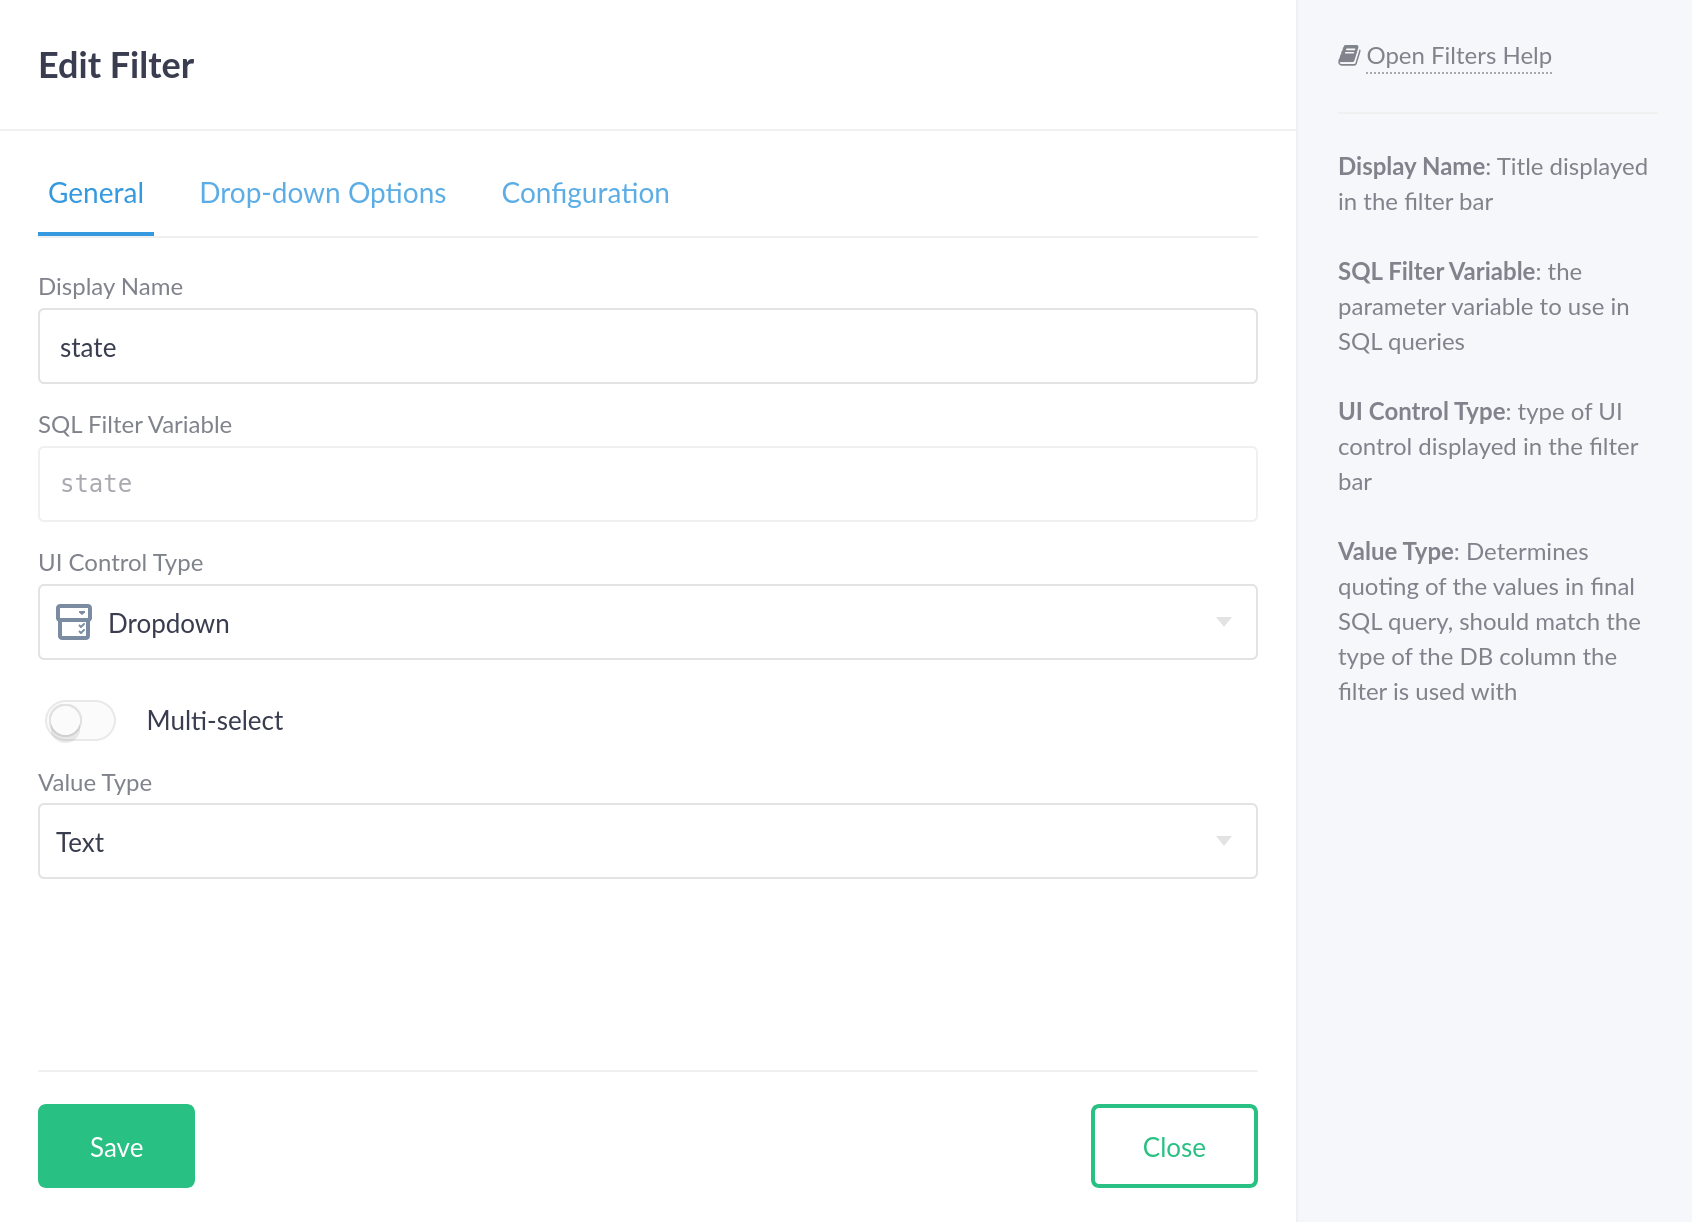Close the Edit Filter dialog
This screenshot has height=1222, width=1692.
[x=1174, y=1146]
